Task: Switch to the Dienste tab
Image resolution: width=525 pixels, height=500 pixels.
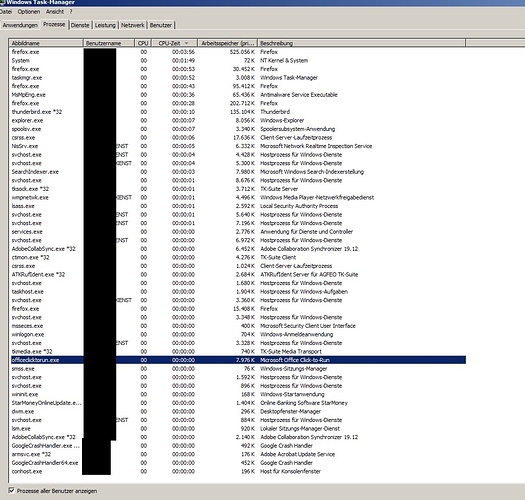Action: pos(80,25)
